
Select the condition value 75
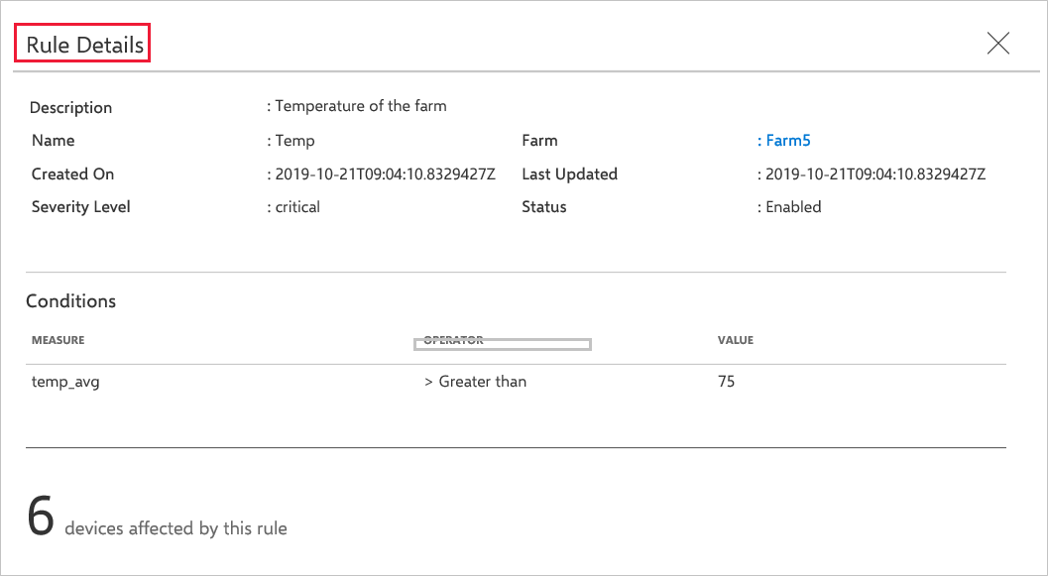tap(727, 382)
